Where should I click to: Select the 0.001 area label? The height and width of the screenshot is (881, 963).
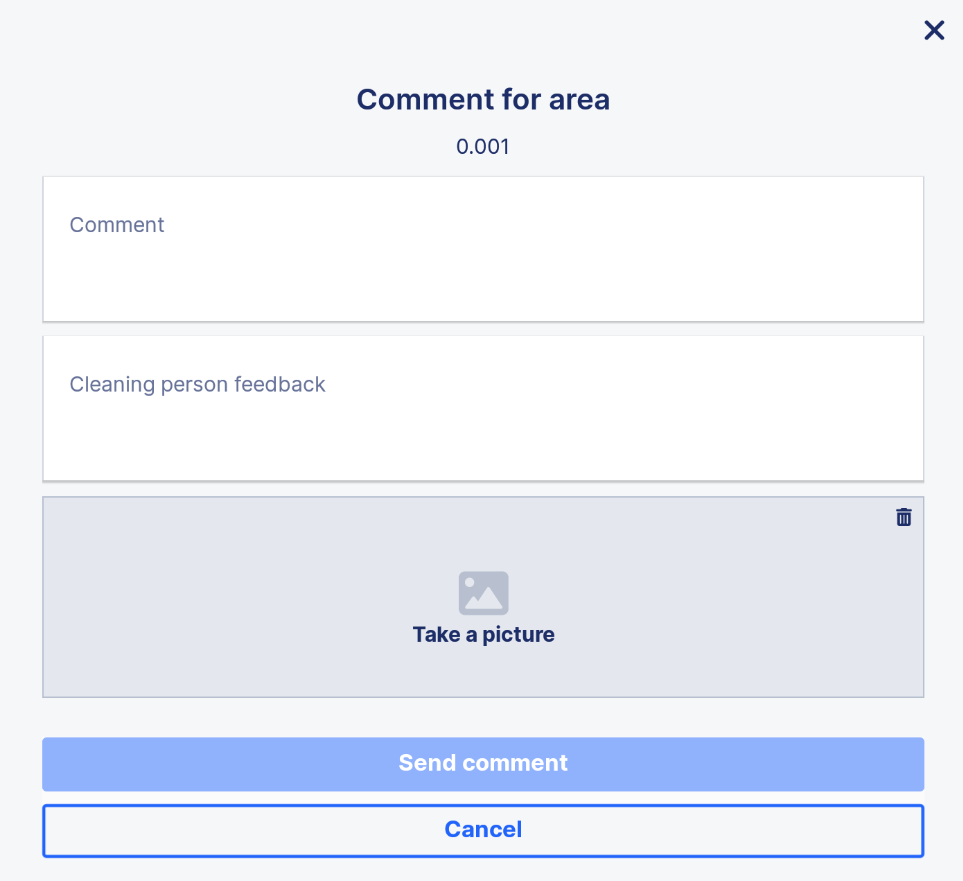pyautogui.click(x=483, y=147)
